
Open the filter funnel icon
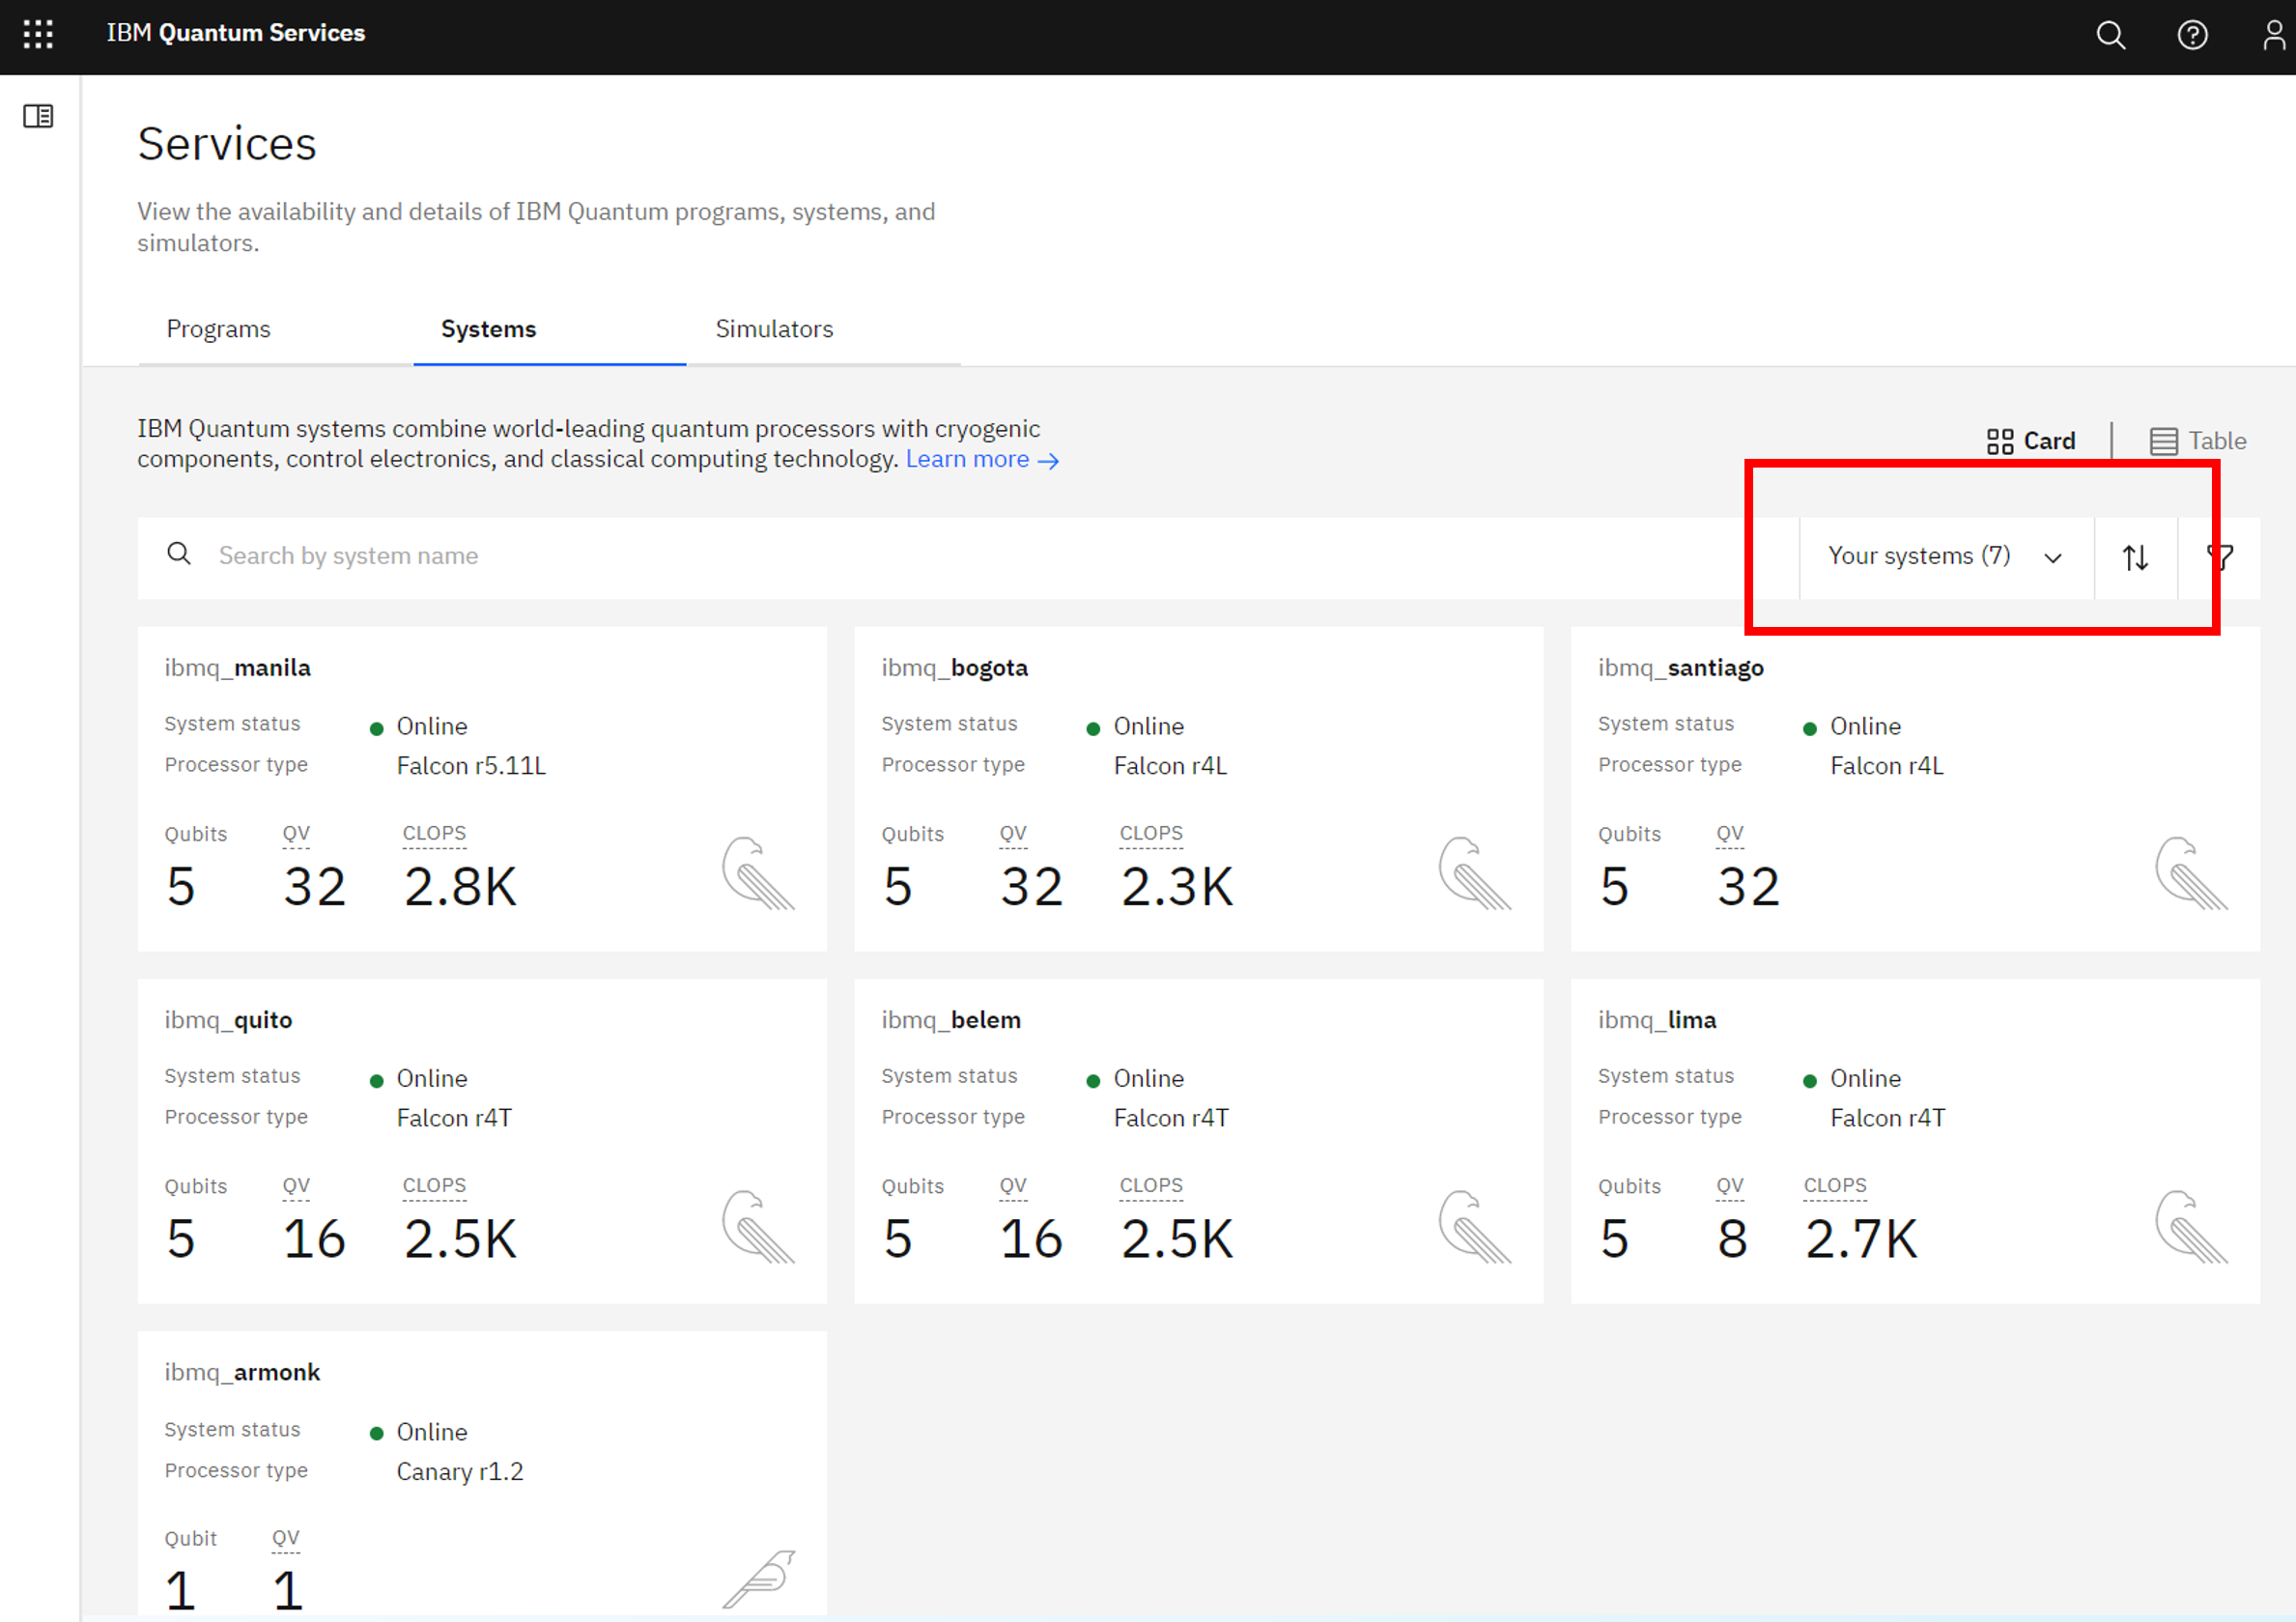[x=2220, y=557]
